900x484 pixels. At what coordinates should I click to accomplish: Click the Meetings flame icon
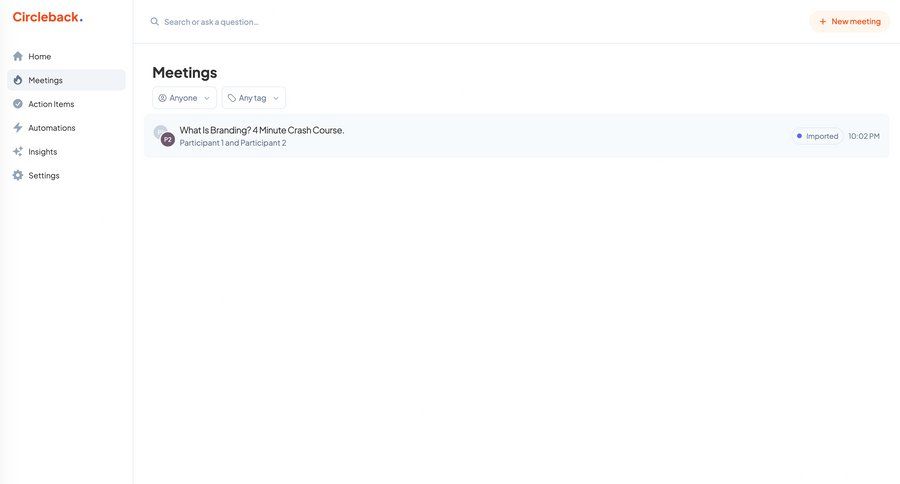[x=18, y=80]
